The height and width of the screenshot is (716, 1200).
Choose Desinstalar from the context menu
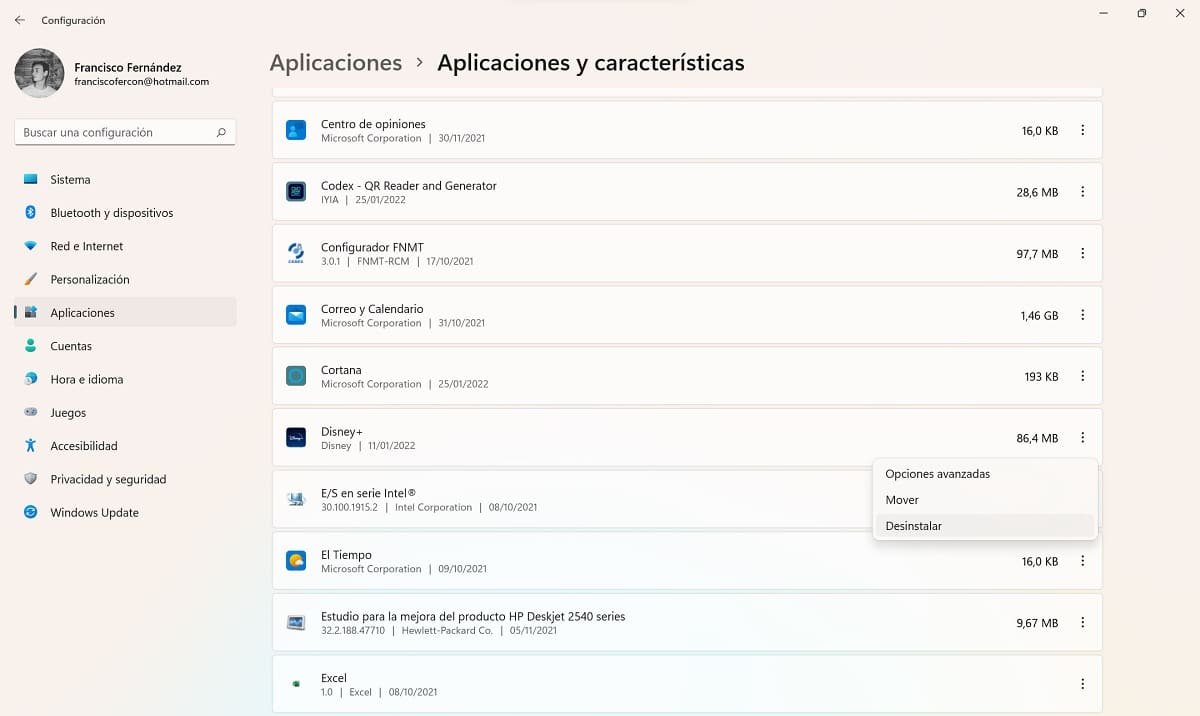pyautogui.click(x=914, y=526)
